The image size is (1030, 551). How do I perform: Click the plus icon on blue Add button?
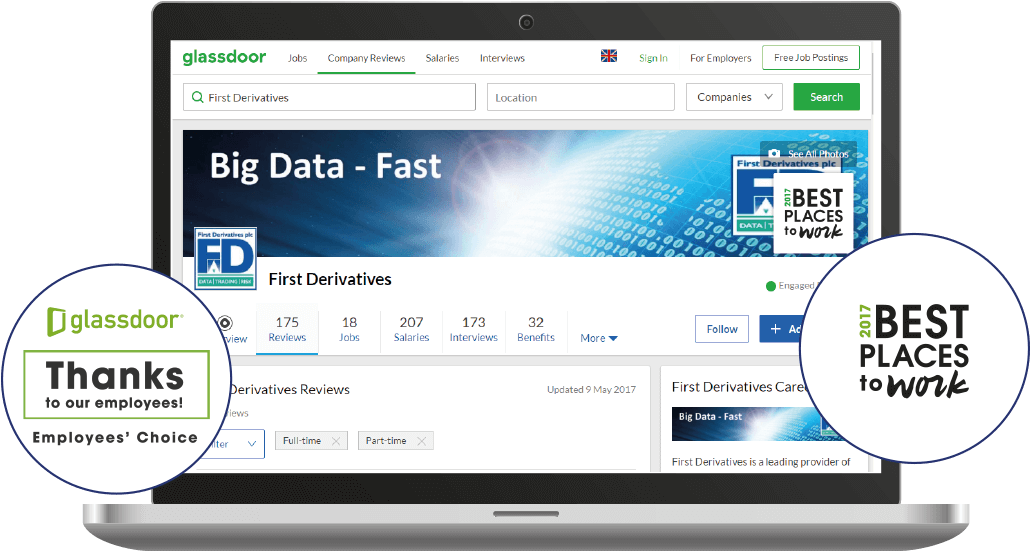click(776, 329)
